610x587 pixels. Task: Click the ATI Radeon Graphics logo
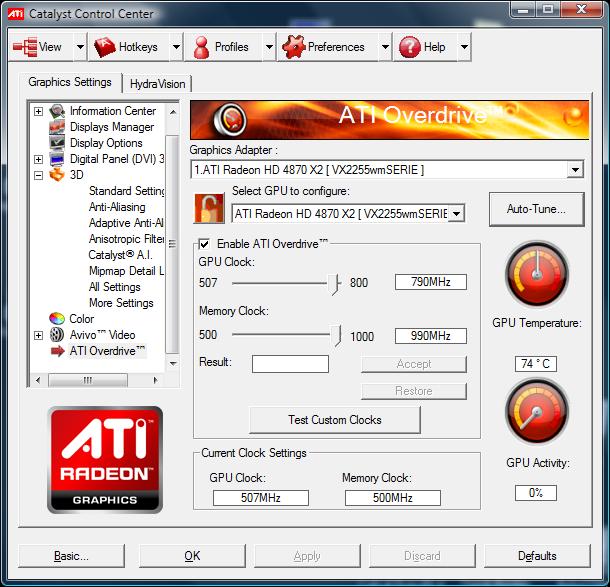105,460
